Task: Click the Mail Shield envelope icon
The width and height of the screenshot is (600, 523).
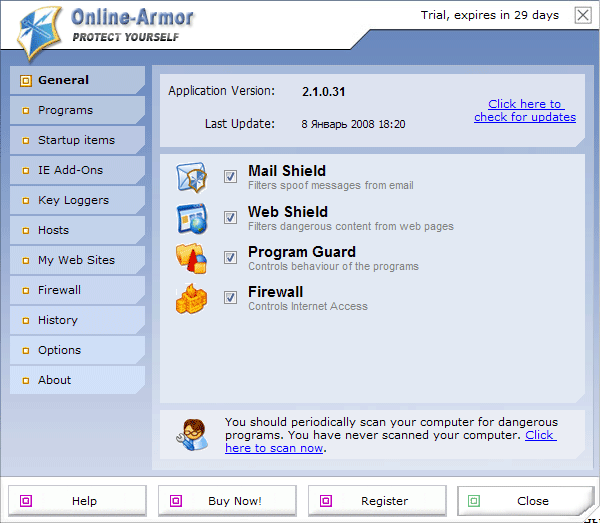Action: coord(191,178)
